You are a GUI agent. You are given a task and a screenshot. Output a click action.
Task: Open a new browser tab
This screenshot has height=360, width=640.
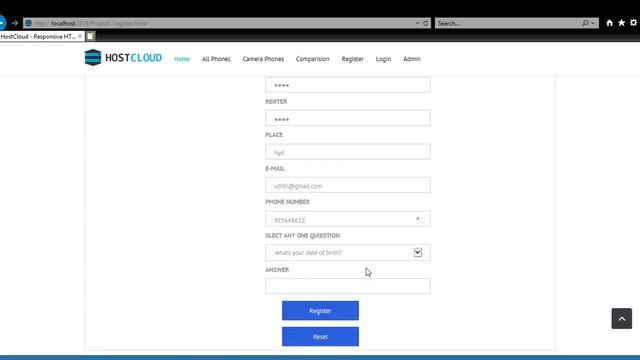(x=90, y=36)
